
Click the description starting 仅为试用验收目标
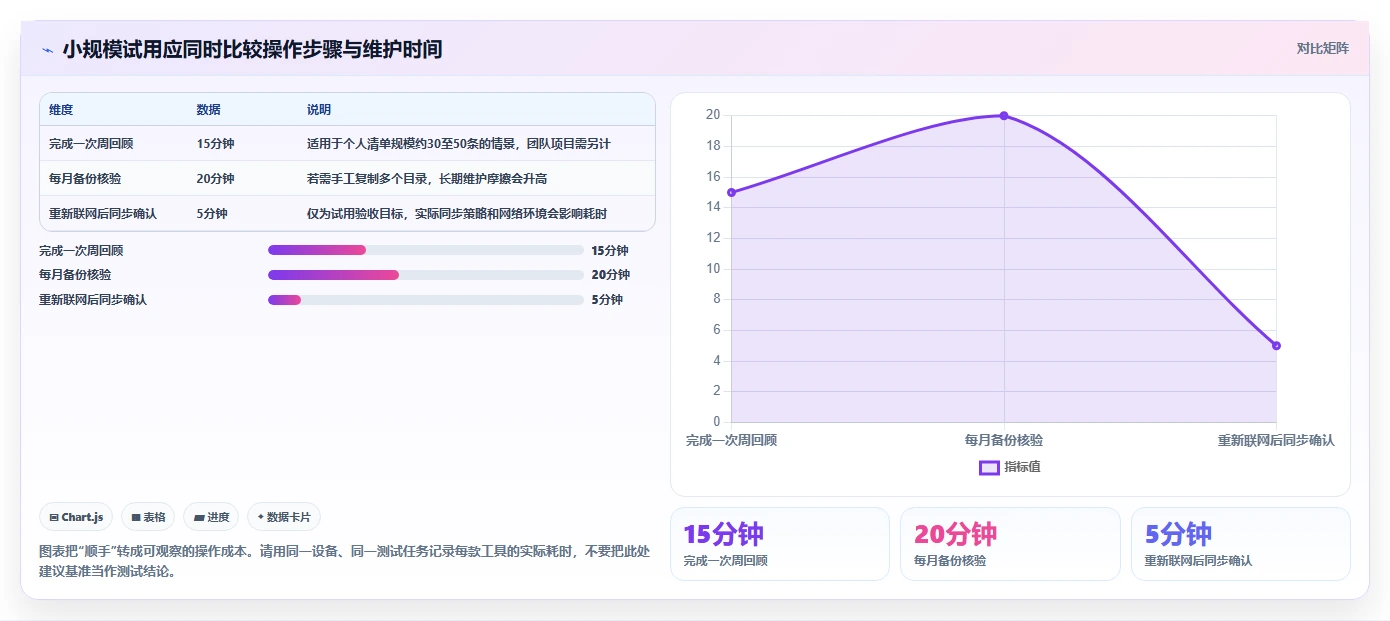[457, 214]
